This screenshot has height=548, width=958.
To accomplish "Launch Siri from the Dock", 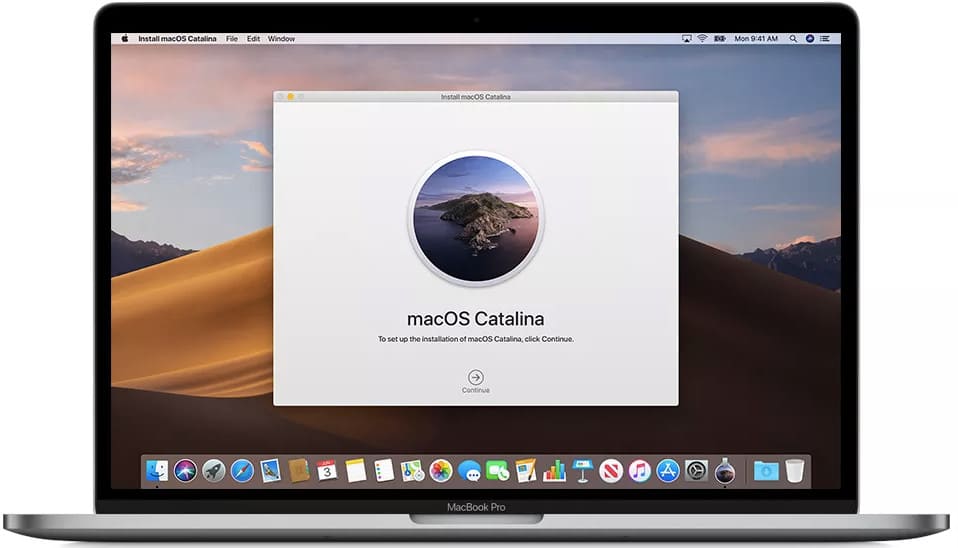I will [x=185, y=471].
